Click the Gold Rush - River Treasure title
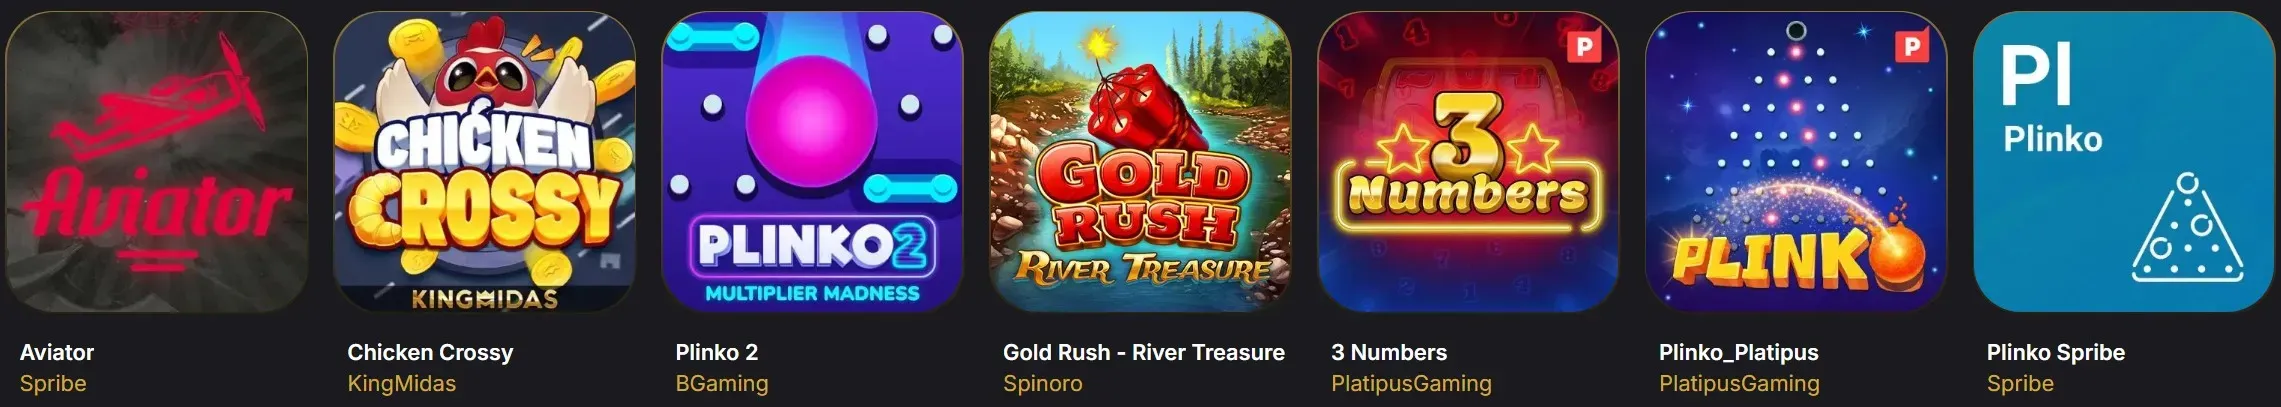2281x407 pixels. [1144, 352]
